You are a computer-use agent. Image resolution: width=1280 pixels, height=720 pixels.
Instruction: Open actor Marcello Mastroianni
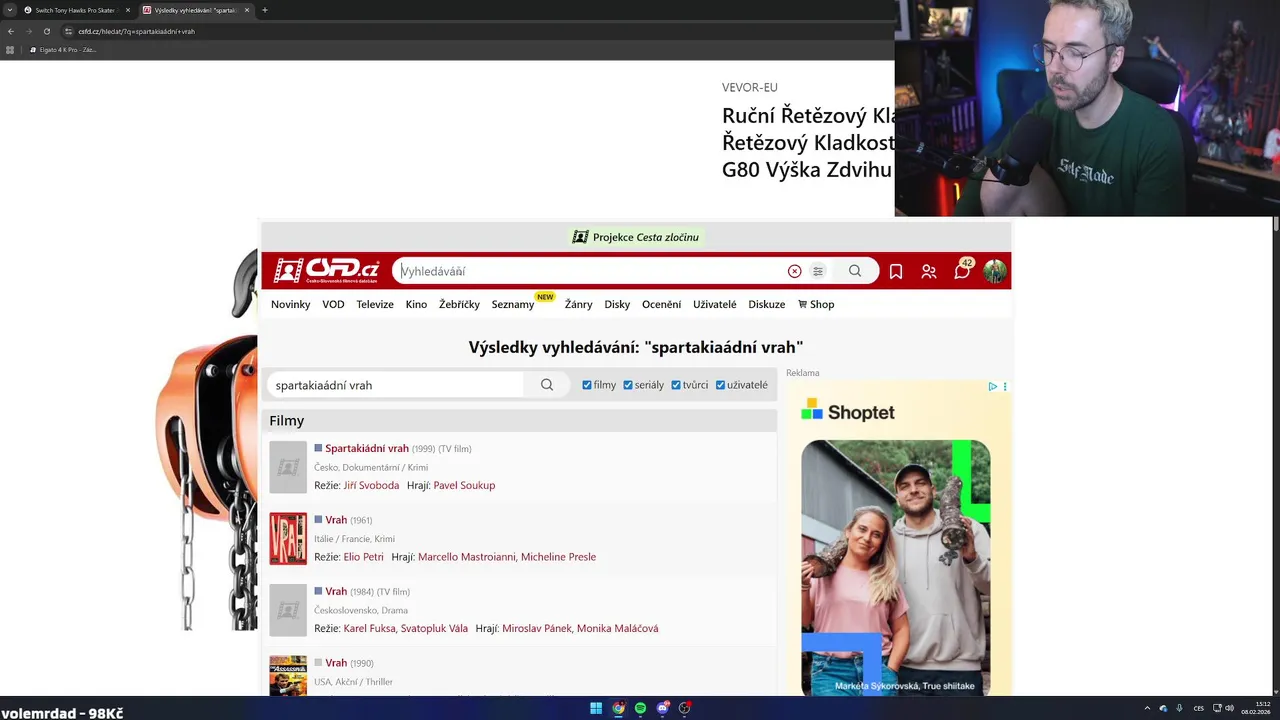[466, 557]
